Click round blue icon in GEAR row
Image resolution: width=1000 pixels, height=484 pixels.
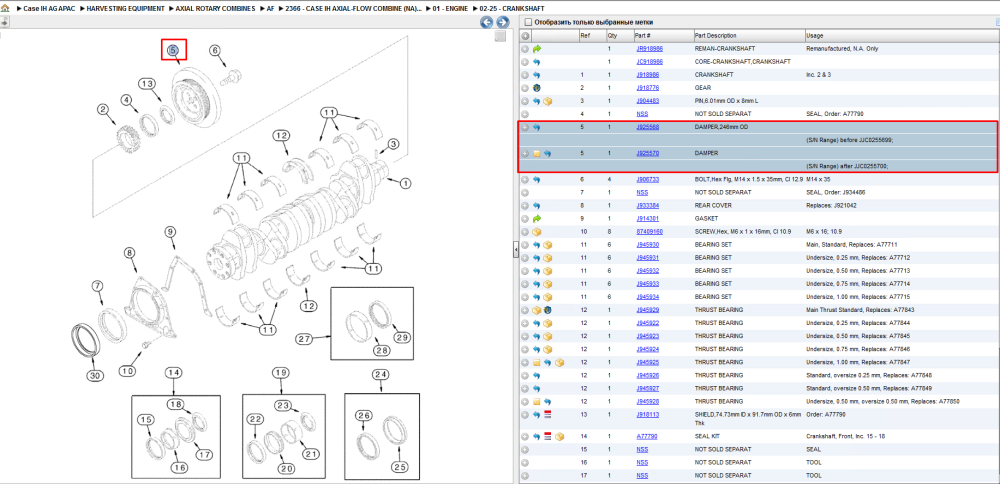[x=536, y=88]
